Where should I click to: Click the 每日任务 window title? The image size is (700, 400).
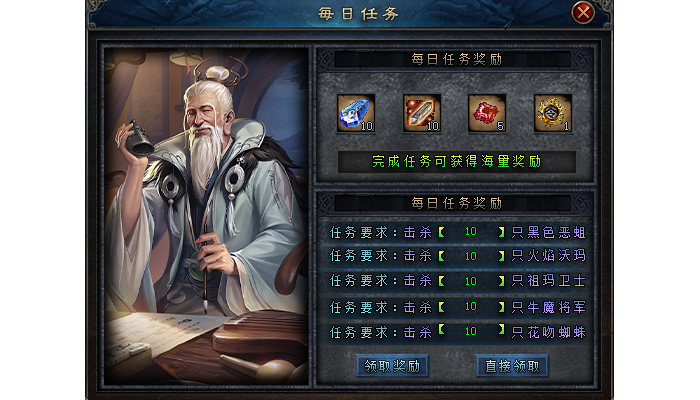coord(358,14)
